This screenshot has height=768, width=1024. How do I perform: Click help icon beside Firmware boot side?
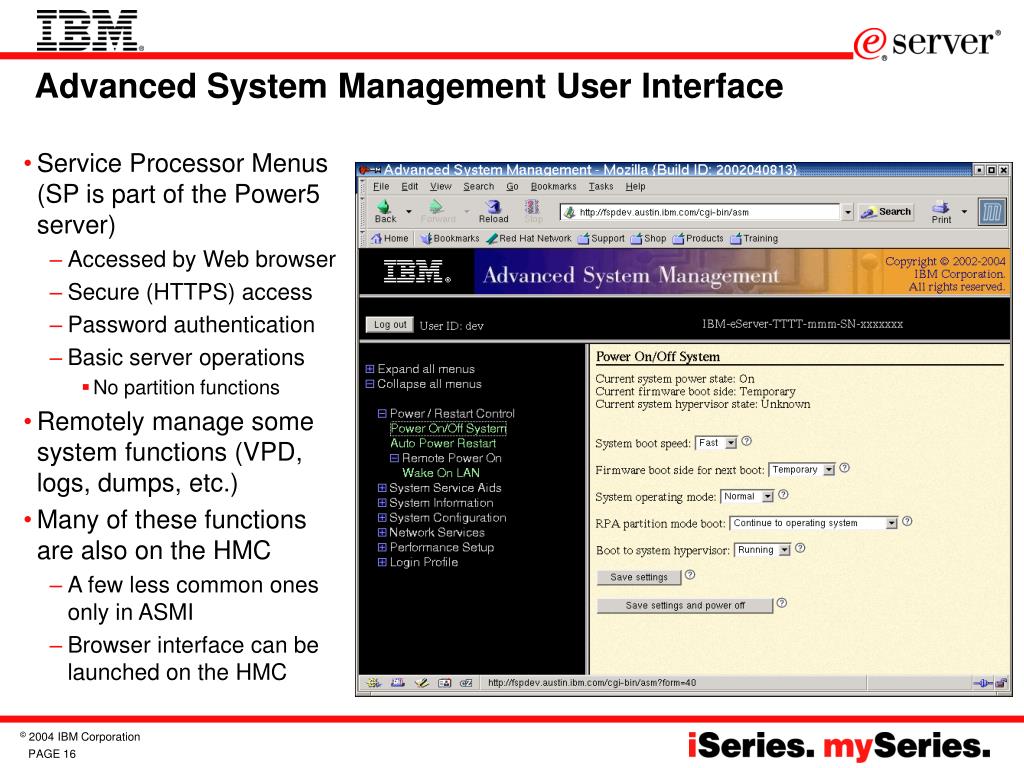click(x=844, y=468)
